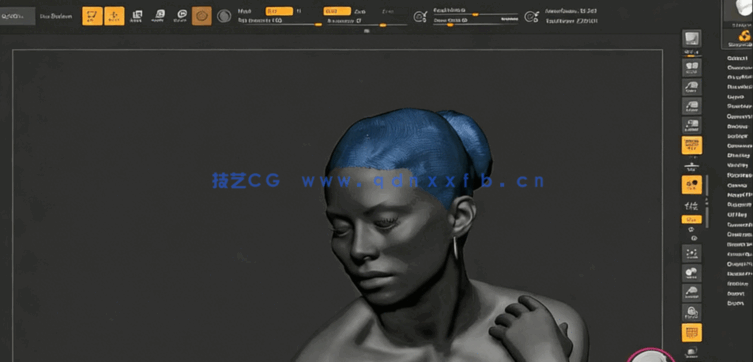Image resolution: width=753 pixels, height=362 pixels.
Task: Switch to the Move transform icon
Action: coord(137,16)
